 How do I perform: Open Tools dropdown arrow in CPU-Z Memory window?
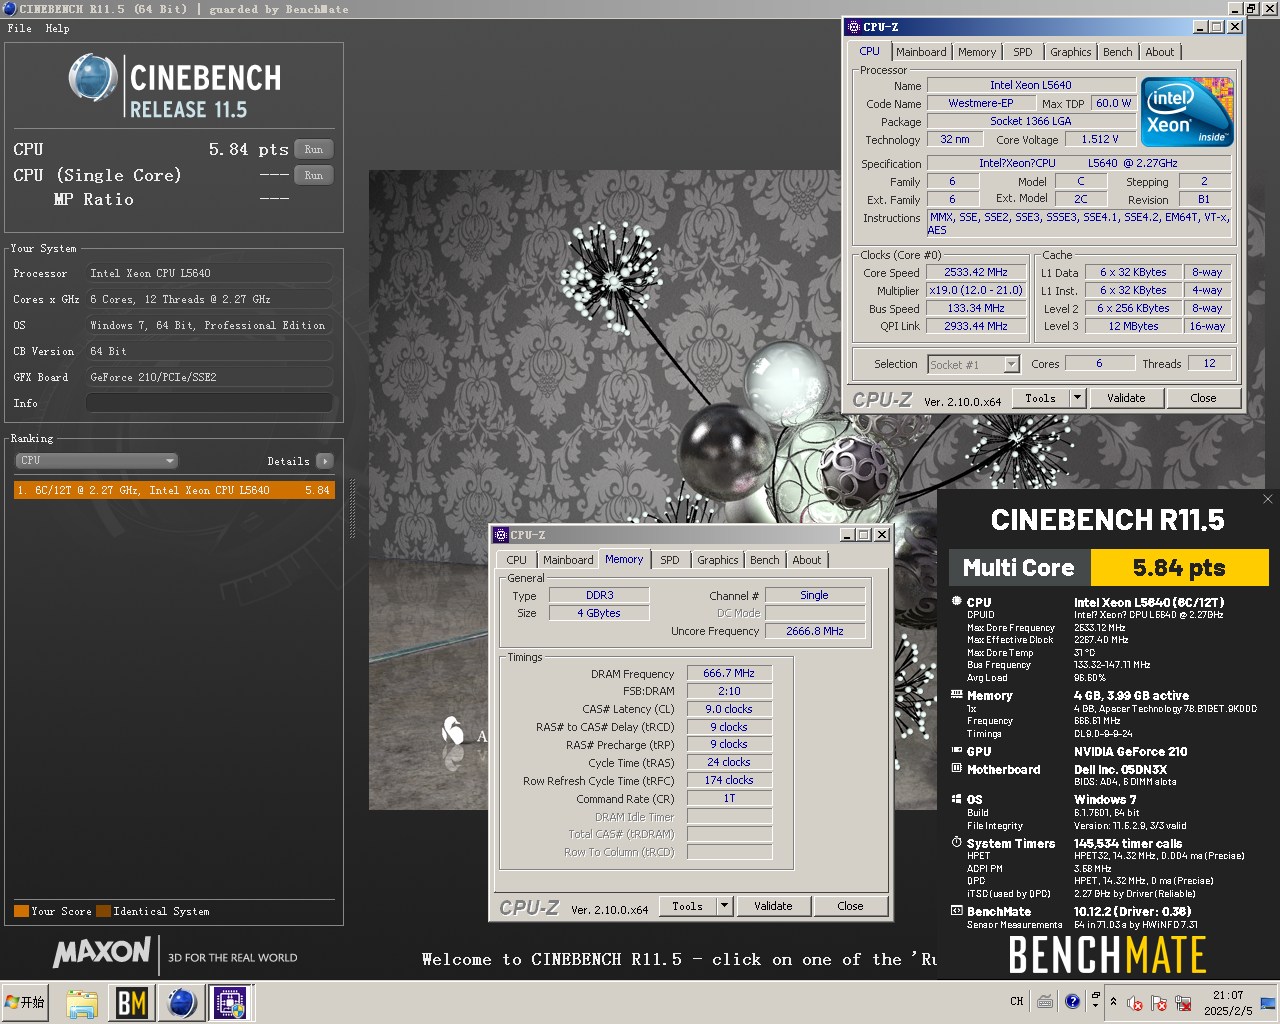[724, 906]
